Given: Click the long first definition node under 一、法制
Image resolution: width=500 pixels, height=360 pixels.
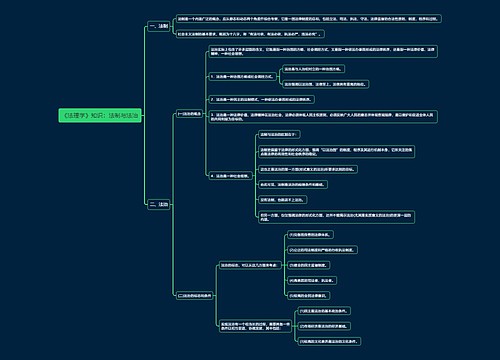Looking at the screenshot, I should pyautogui.click(x=309, y=19).
